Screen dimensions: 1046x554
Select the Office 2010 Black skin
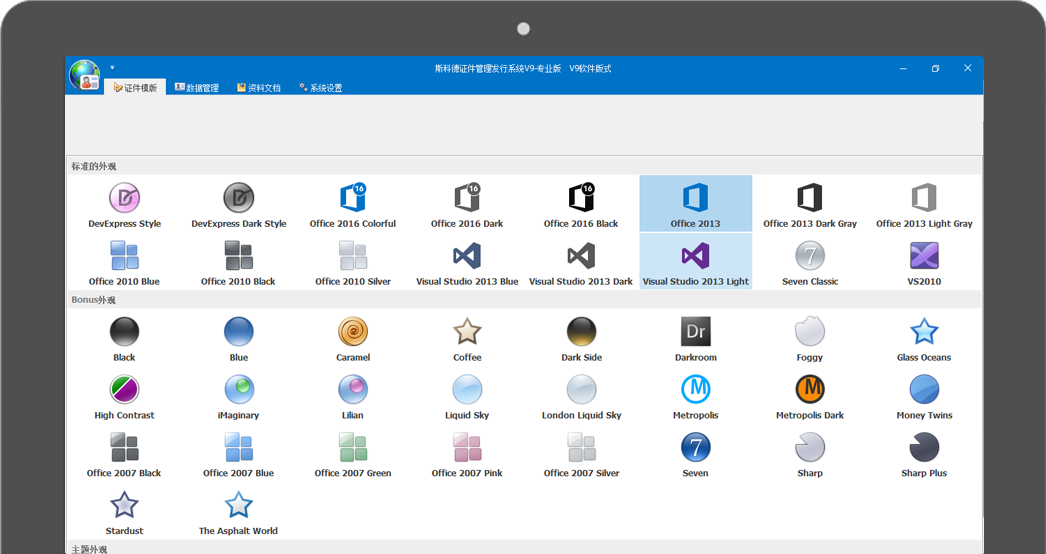pos(239,262)
